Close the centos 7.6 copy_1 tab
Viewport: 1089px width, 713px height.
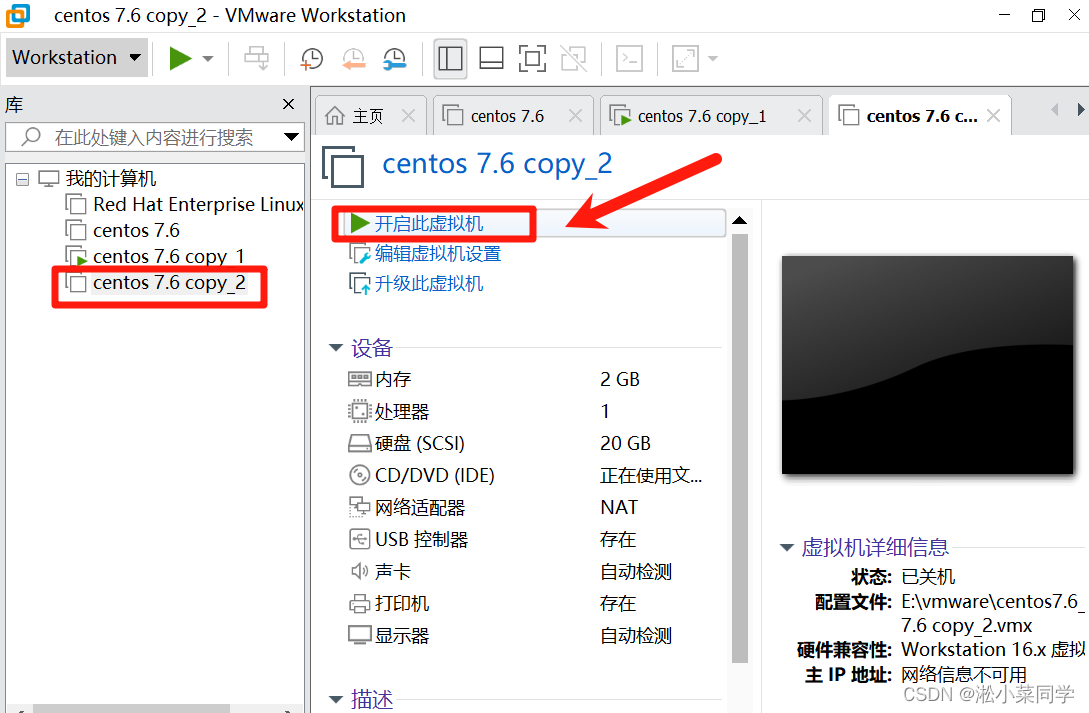[804, 116]
